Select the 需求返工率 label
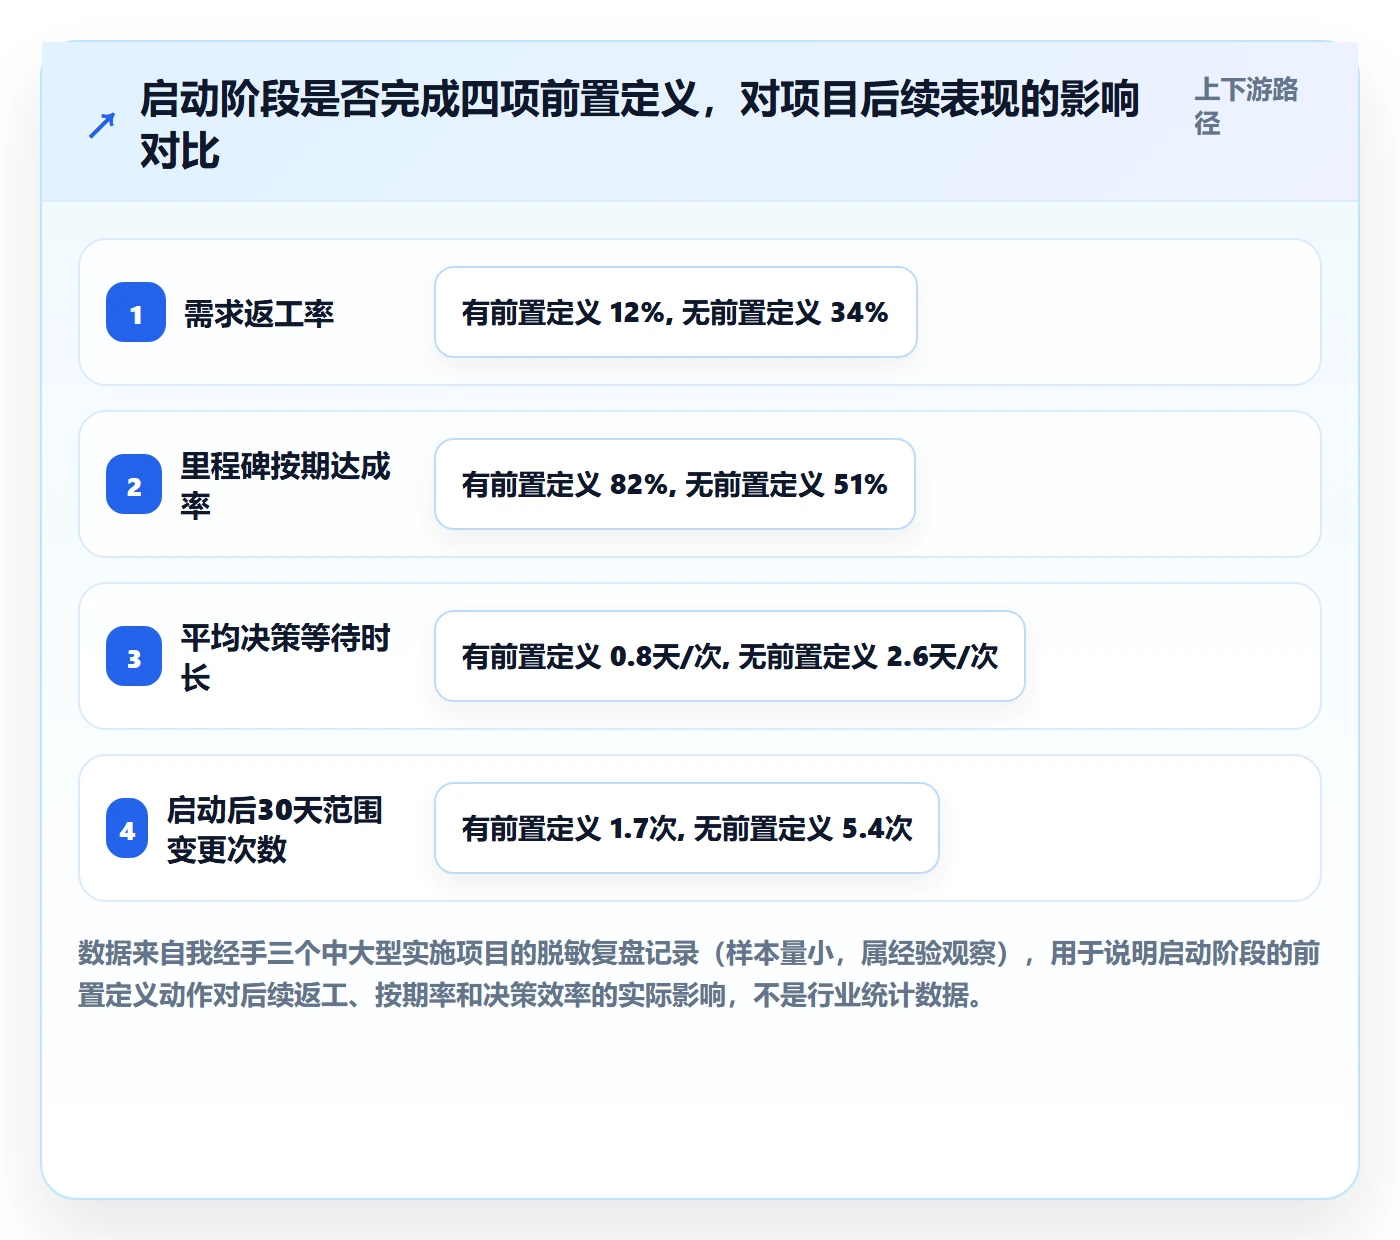This screenshot has height=1240, width=1400. (x=259, y=313)
